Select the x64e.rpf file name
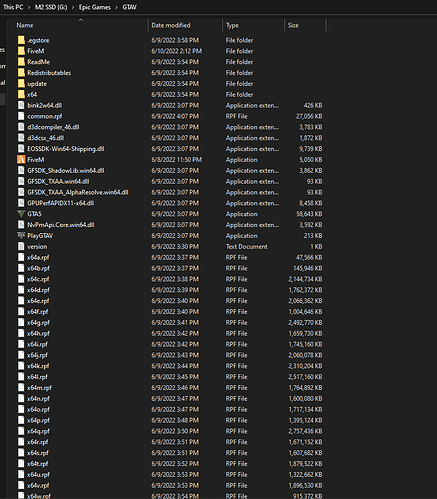437x499 pixels. tap(38, 301)
